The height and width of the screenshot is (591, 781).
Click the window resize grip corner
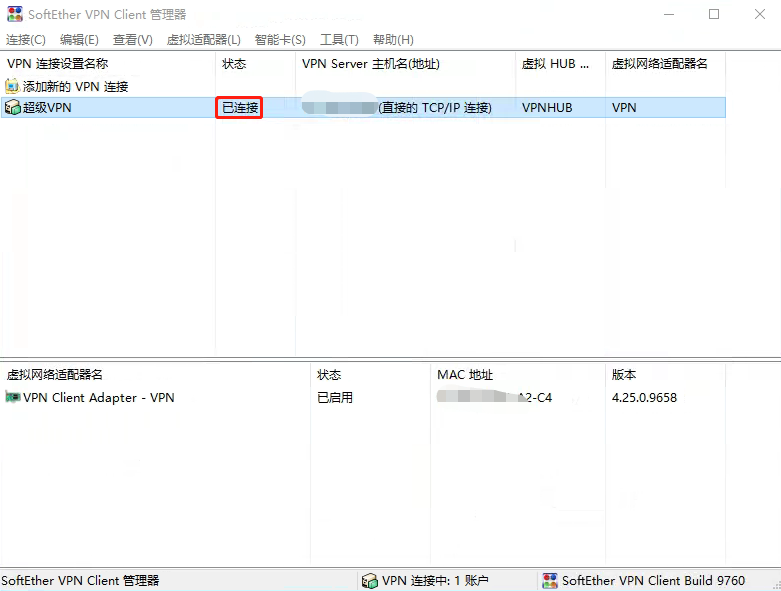776,586
